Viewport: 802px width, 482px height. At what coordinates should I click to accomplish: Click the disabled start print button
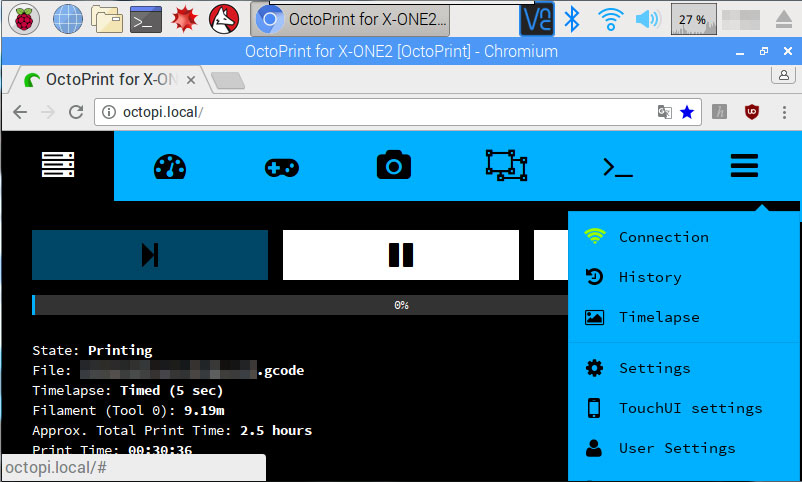(150, 255)
